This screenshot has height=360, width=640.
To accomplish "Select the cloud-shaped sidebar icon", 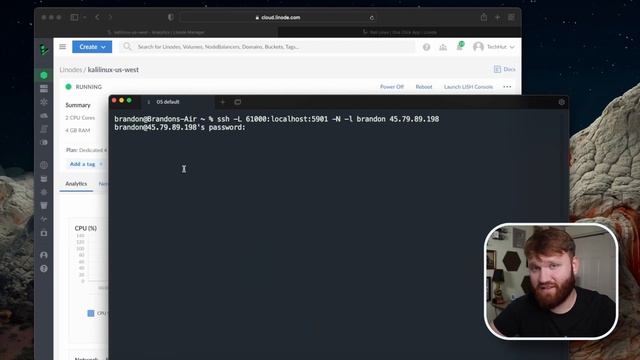I will 44,116.
